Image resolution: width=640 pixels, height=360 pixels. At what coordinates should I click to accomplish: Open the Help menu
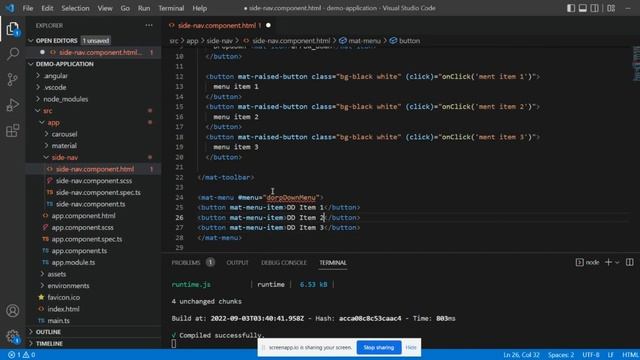click(200, 8)
